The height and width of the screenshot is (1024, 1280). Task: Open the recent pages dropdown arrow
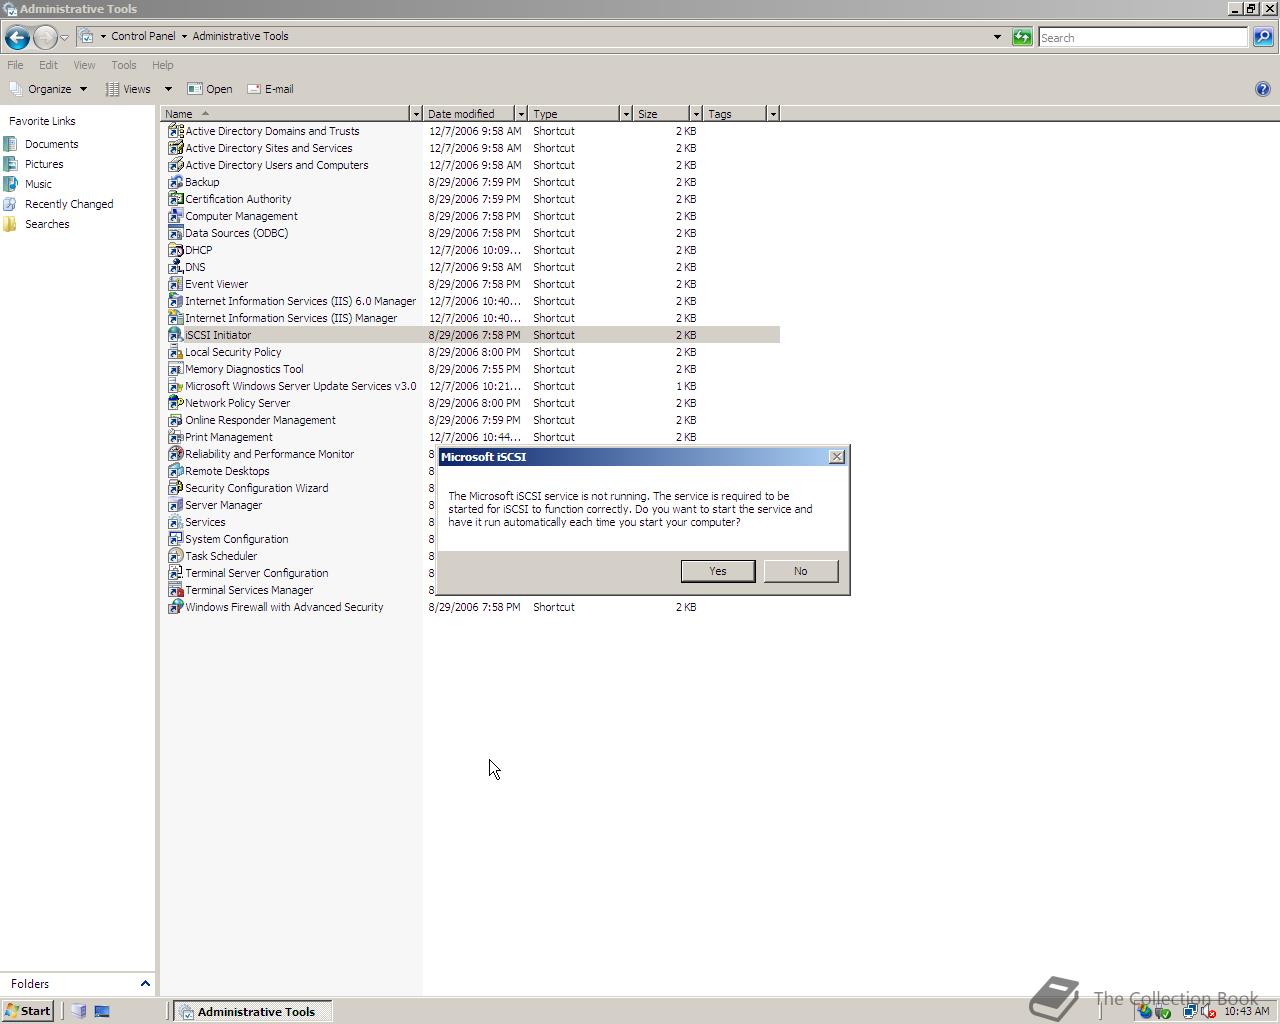(x=64, y=38)
